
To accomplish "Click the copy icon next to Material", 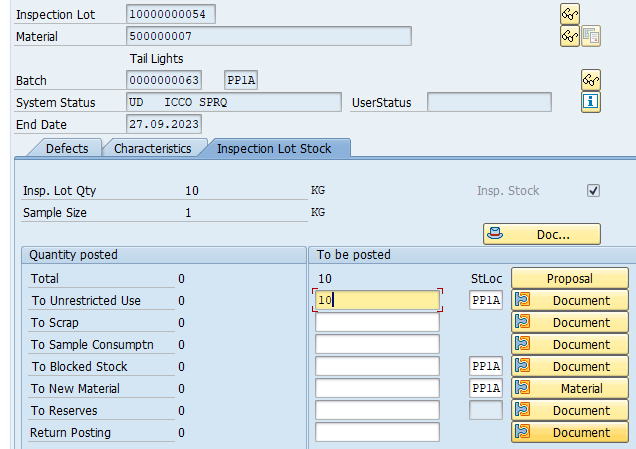I will tap(591, 36).
